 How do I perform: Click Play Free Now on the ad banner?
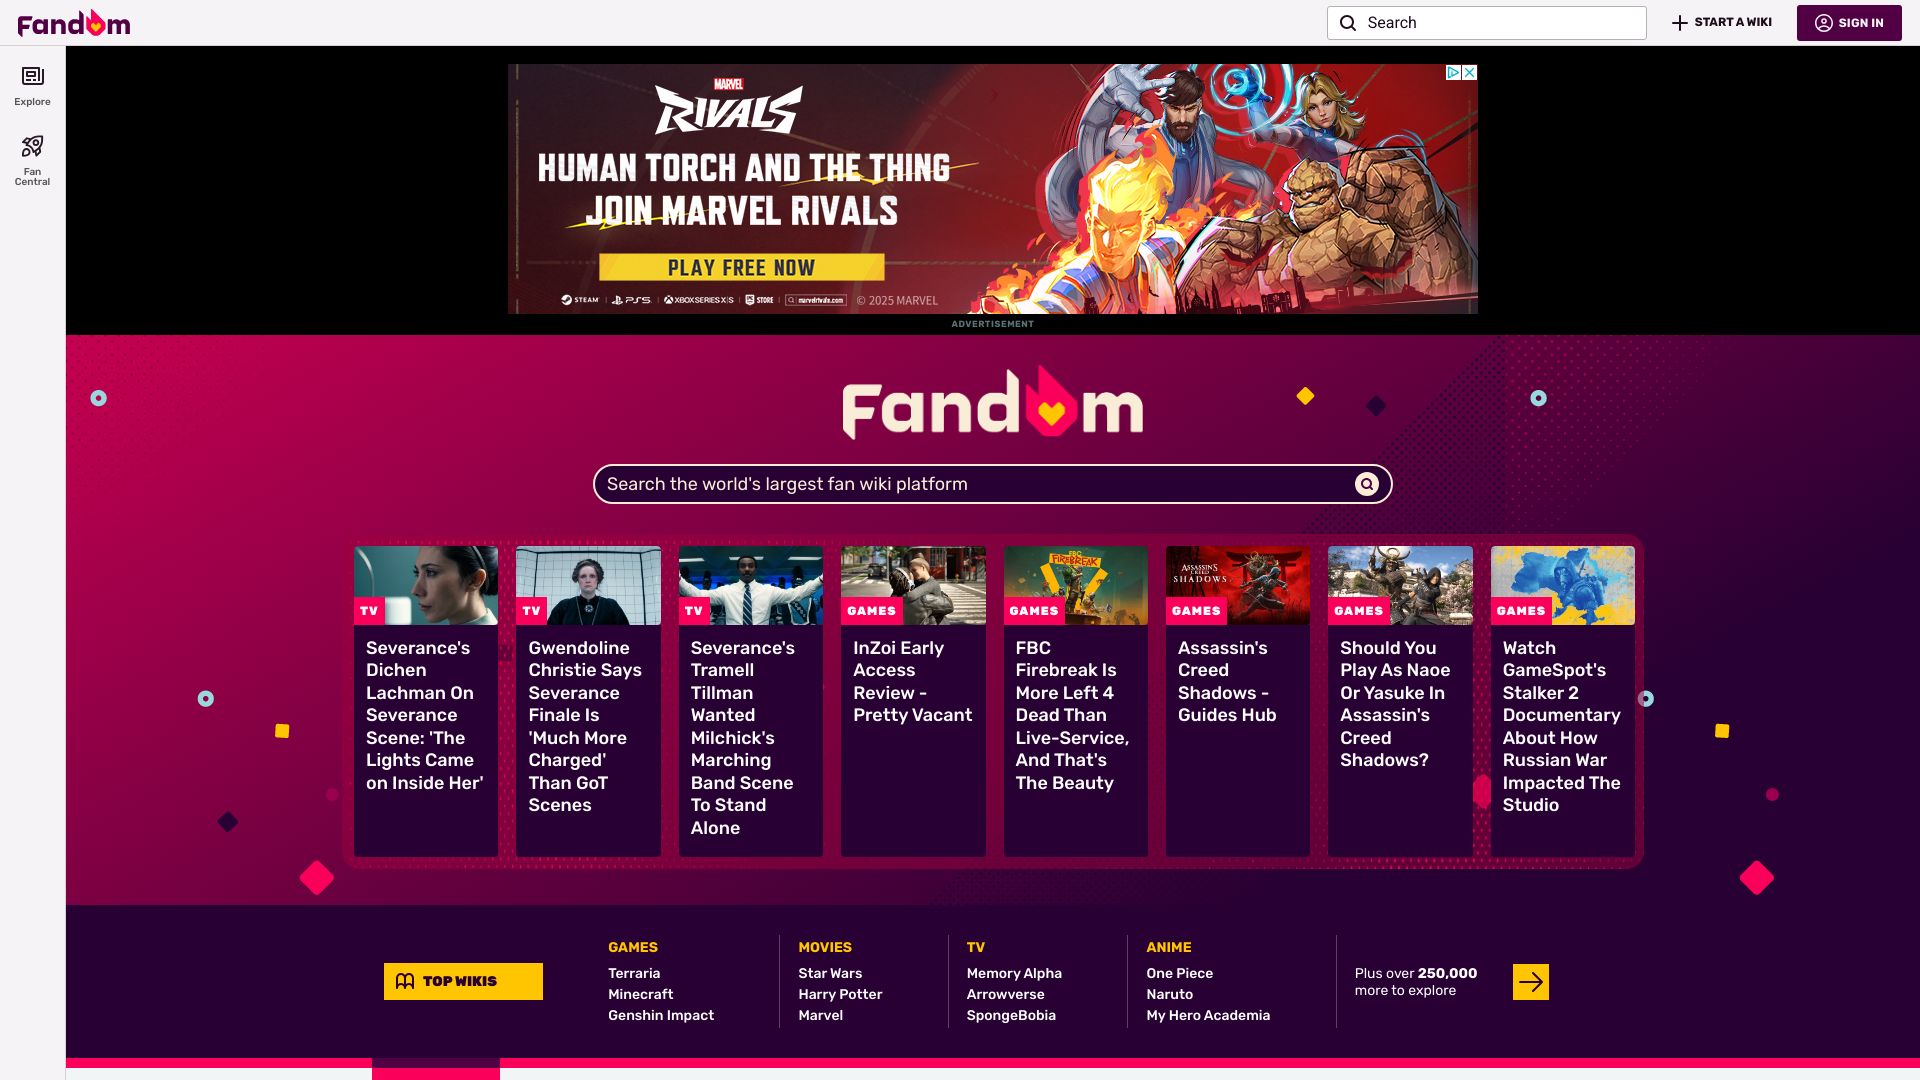(741, 268)
